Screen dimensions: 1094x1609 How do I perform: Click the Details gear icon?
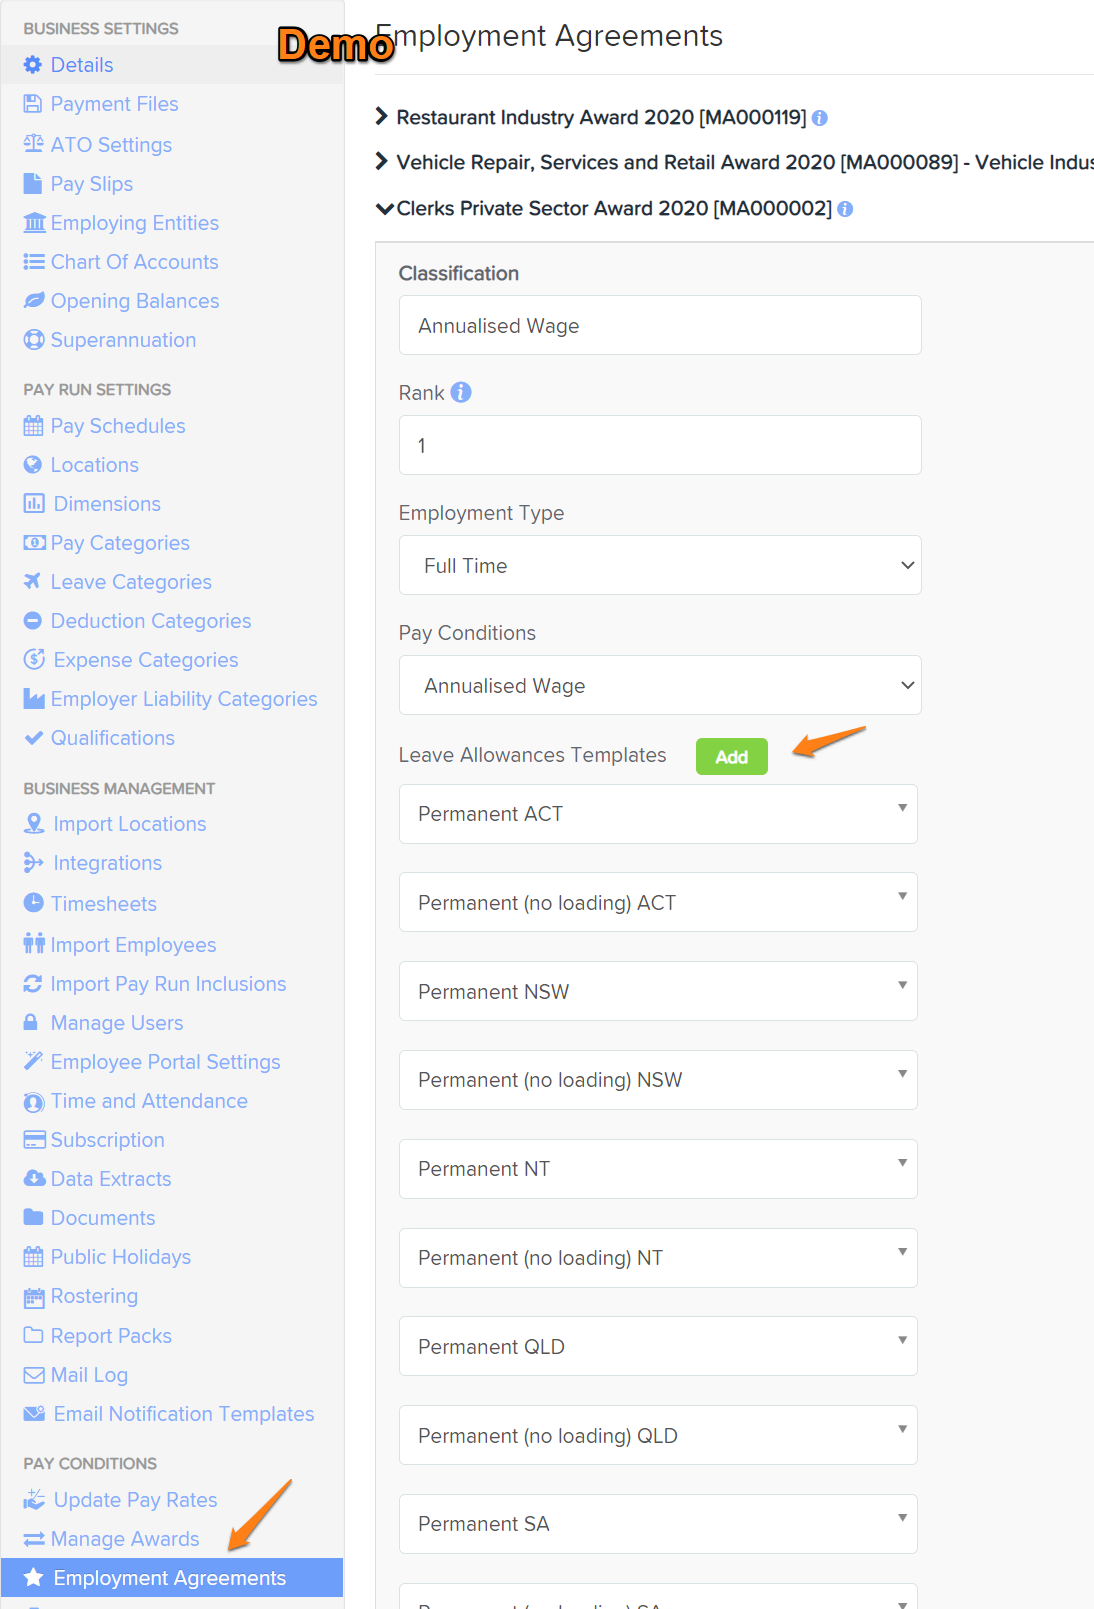pyautogui.click(x=33, y=65)
